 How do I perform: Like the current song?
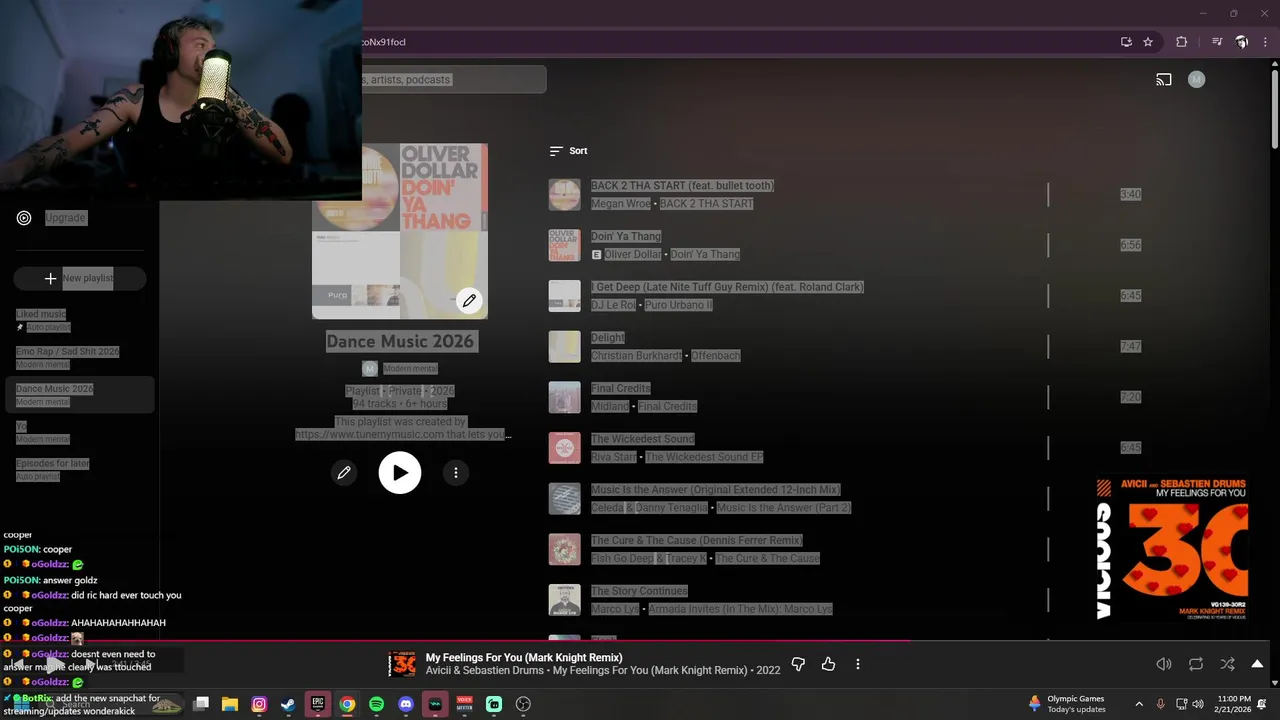pos(828,664)
